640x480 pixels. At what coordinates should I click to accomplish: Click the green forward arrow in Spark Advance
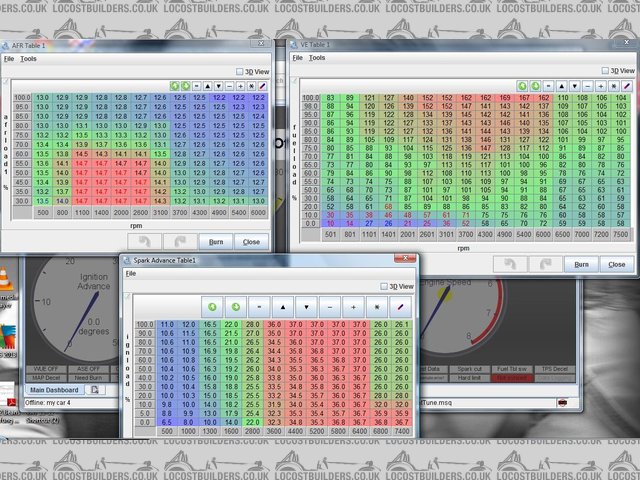(x=236, y=307)
